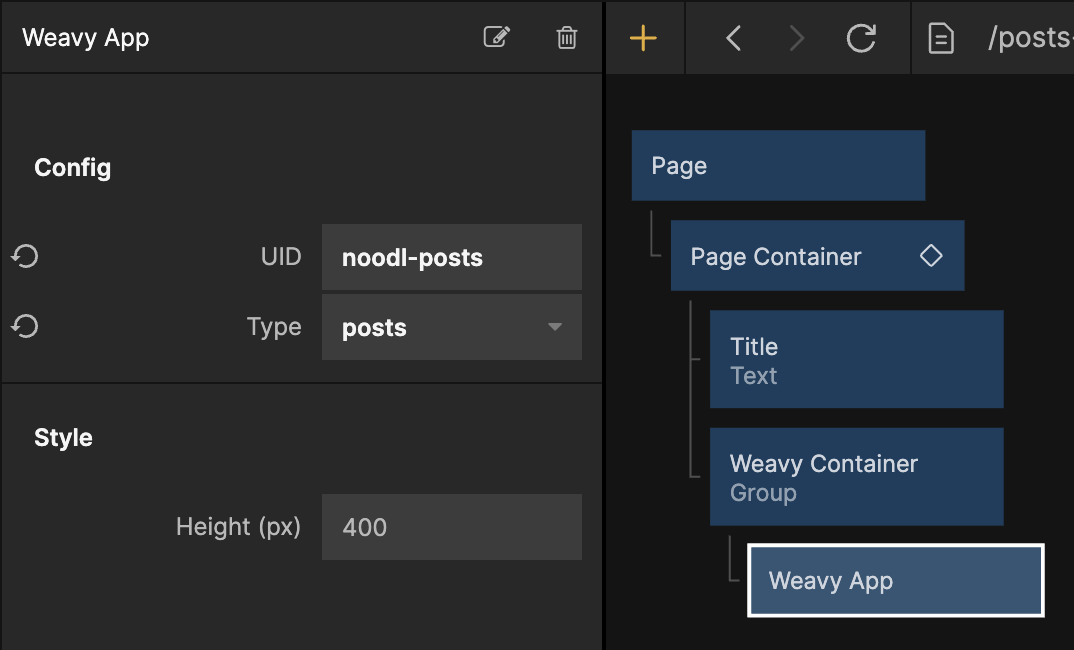This screenshot has width=1074, height=650.
Task: Navigate forward with the right arrow
Action: point(796,38)
